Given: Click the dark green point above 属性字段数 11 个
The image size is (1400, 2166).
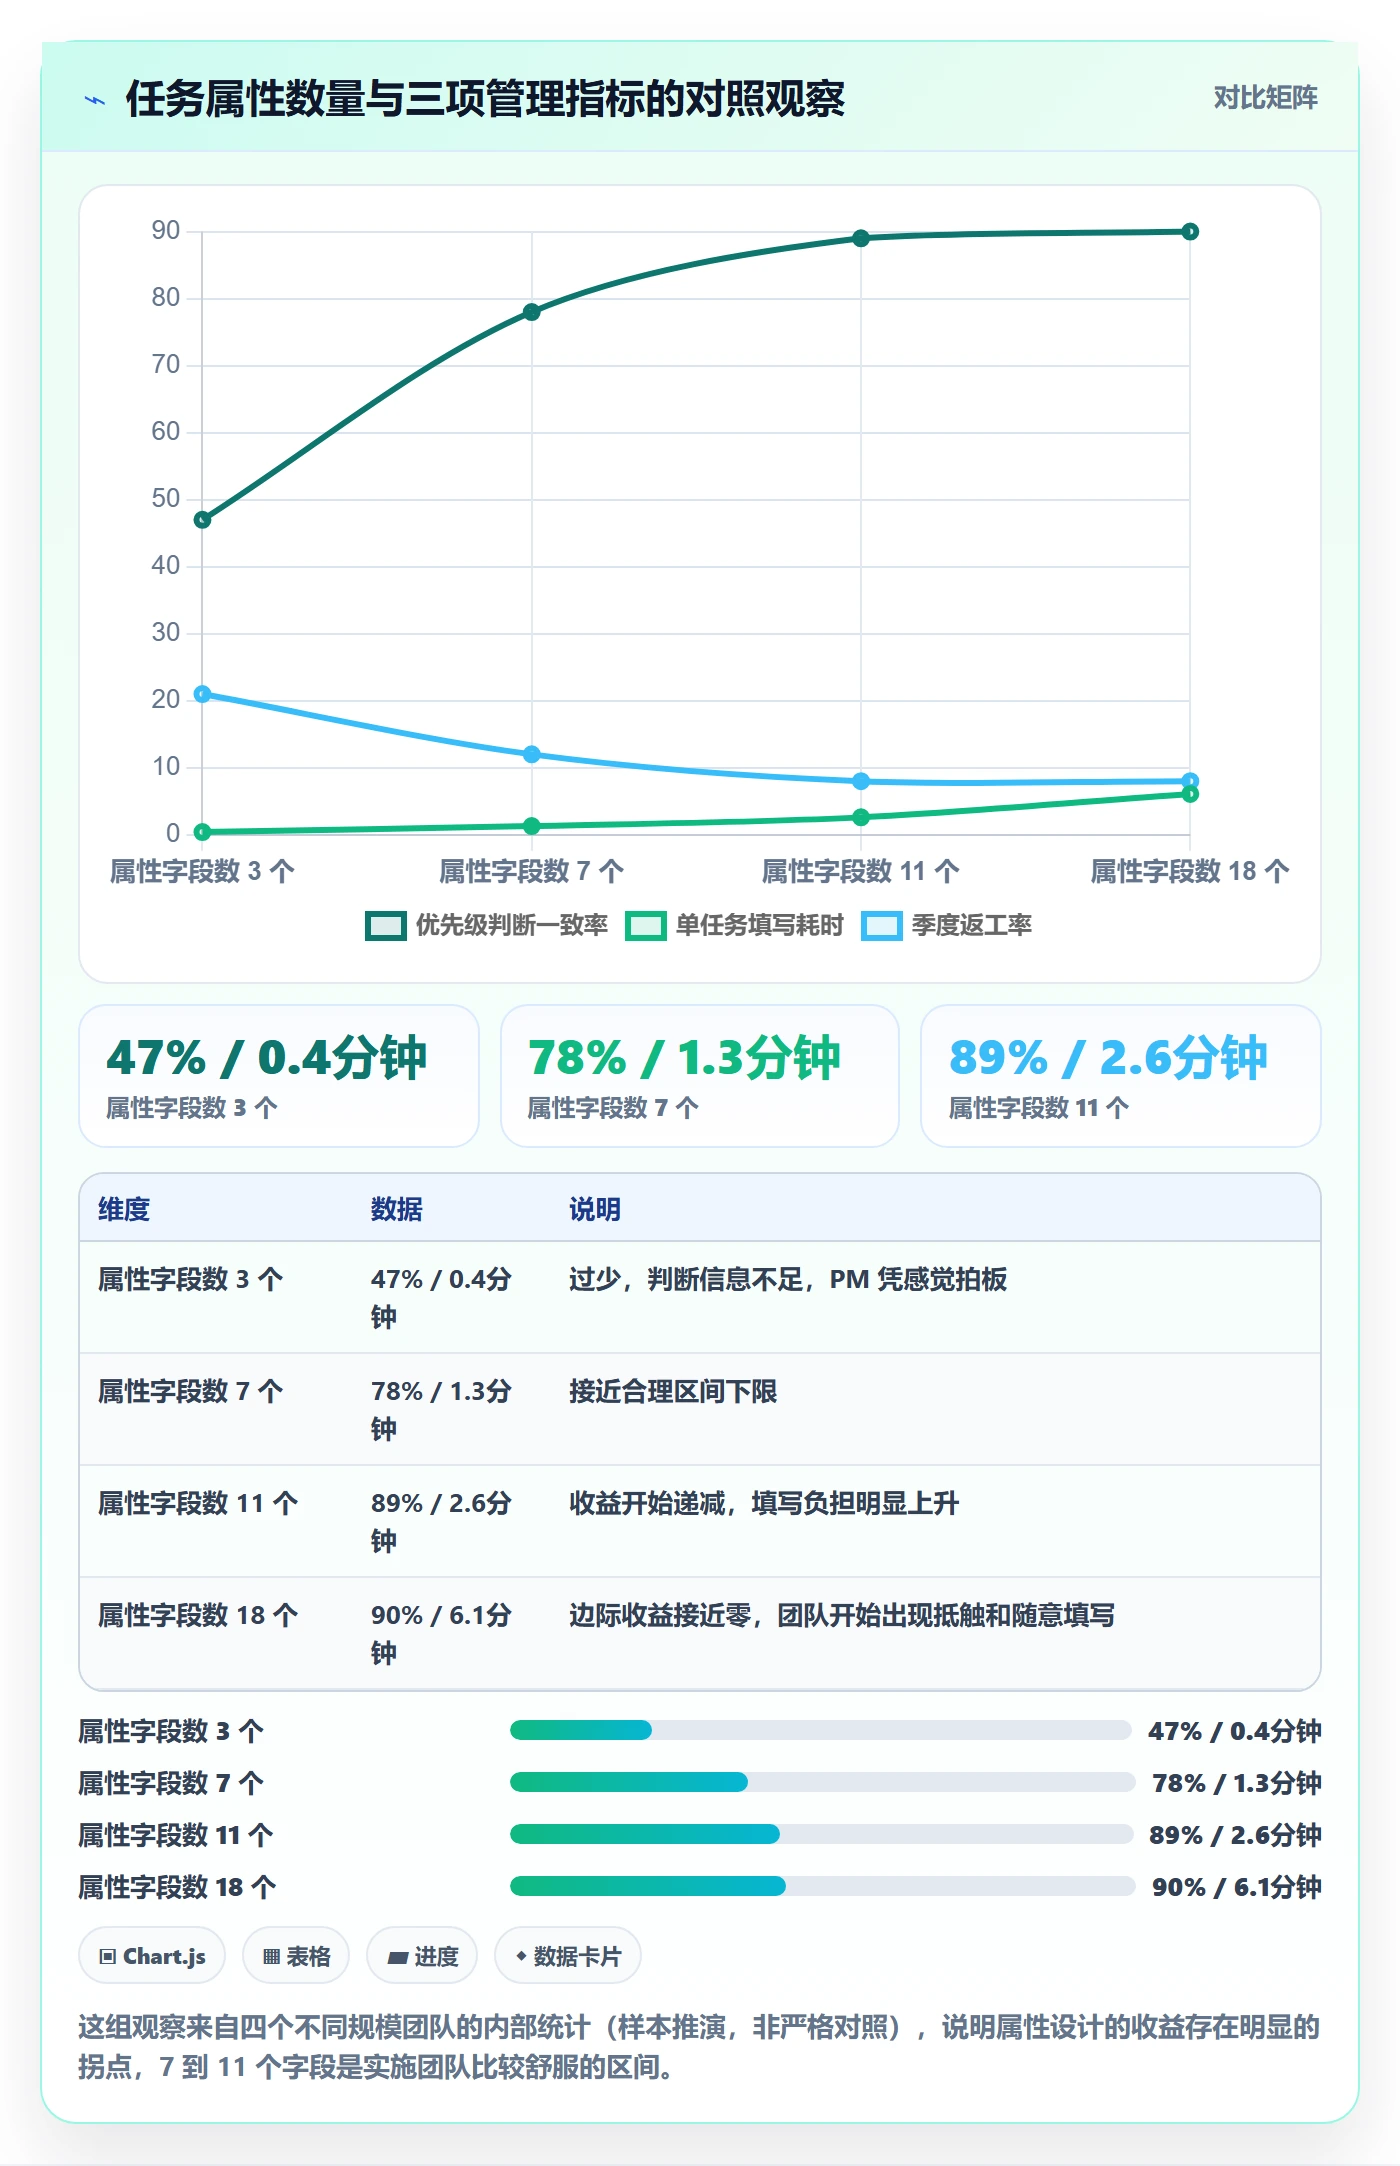Looking at the screenshot, I should [861, 238].
